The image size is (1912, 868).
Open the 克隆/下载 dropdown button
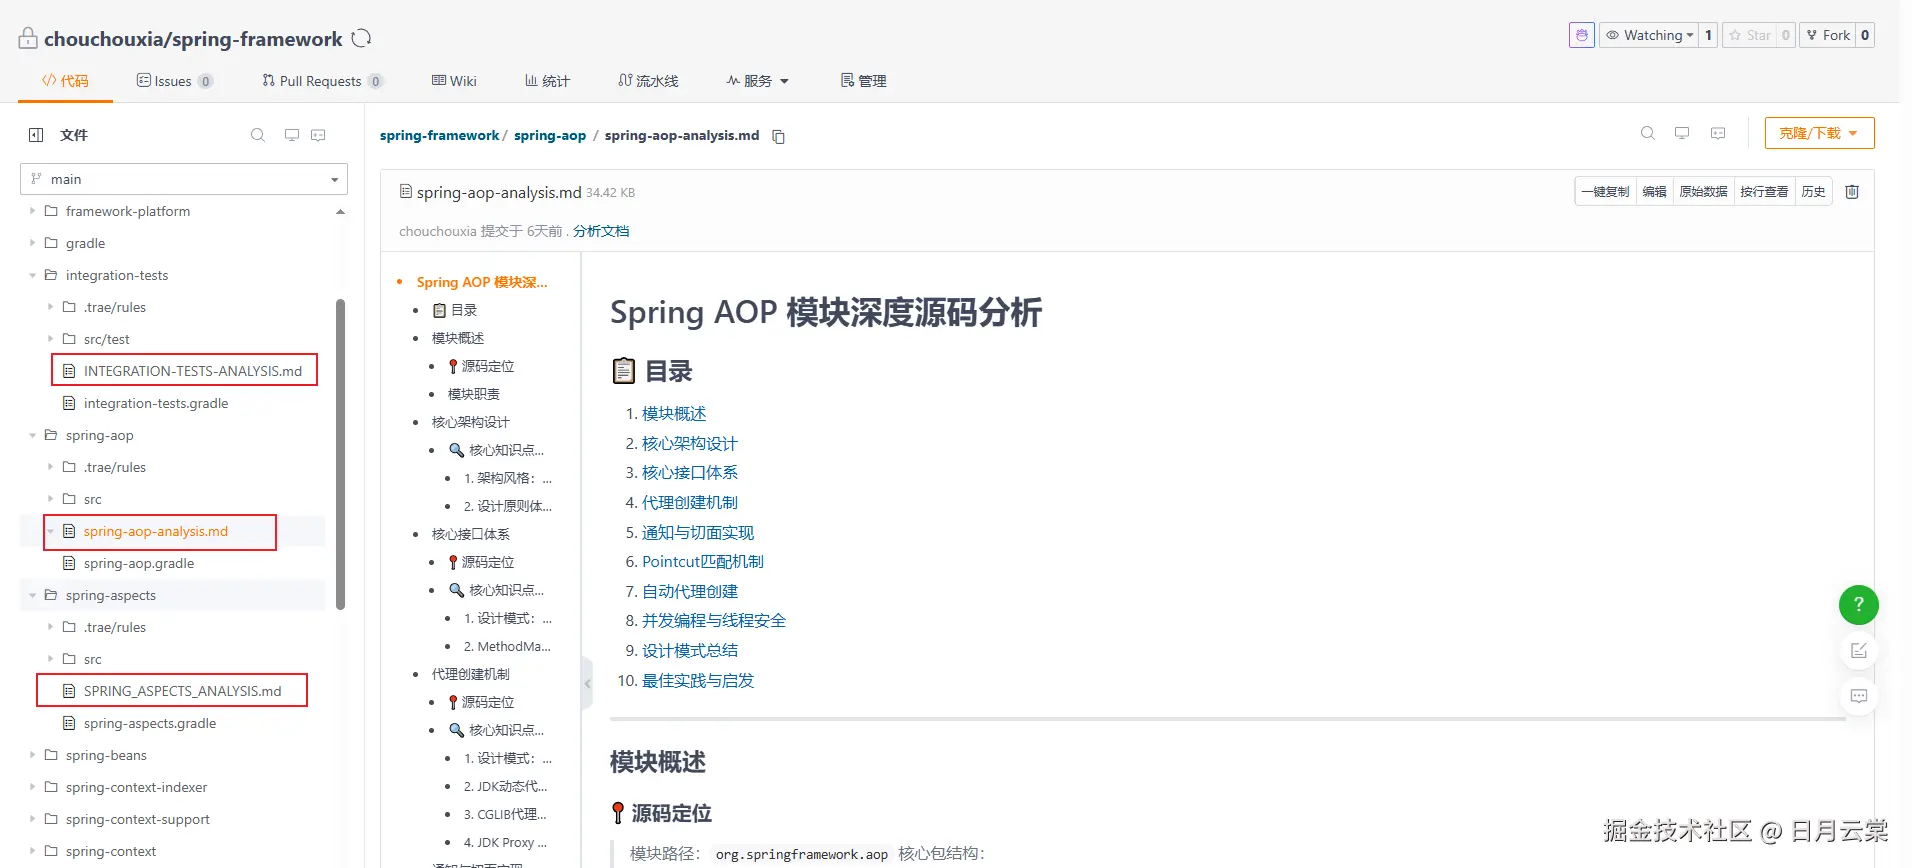(x=1819, y=133)
